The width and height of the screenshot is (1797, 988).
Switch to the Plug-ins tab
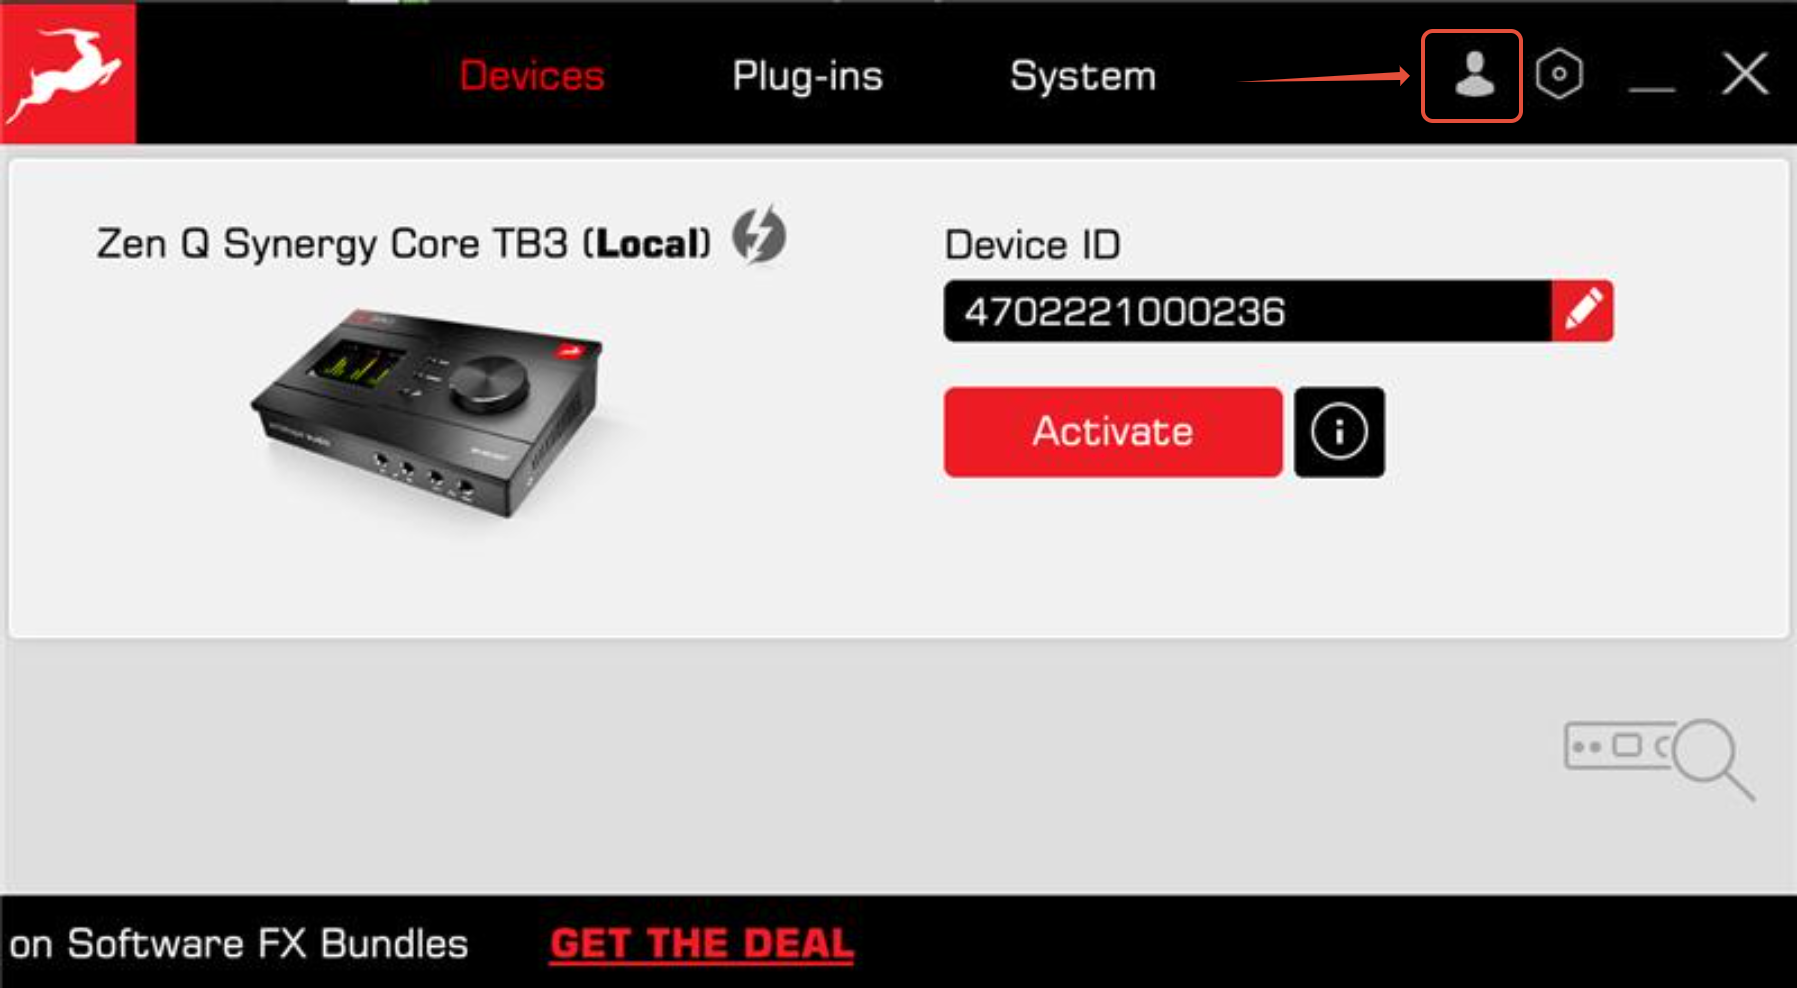tap(807, 76)
